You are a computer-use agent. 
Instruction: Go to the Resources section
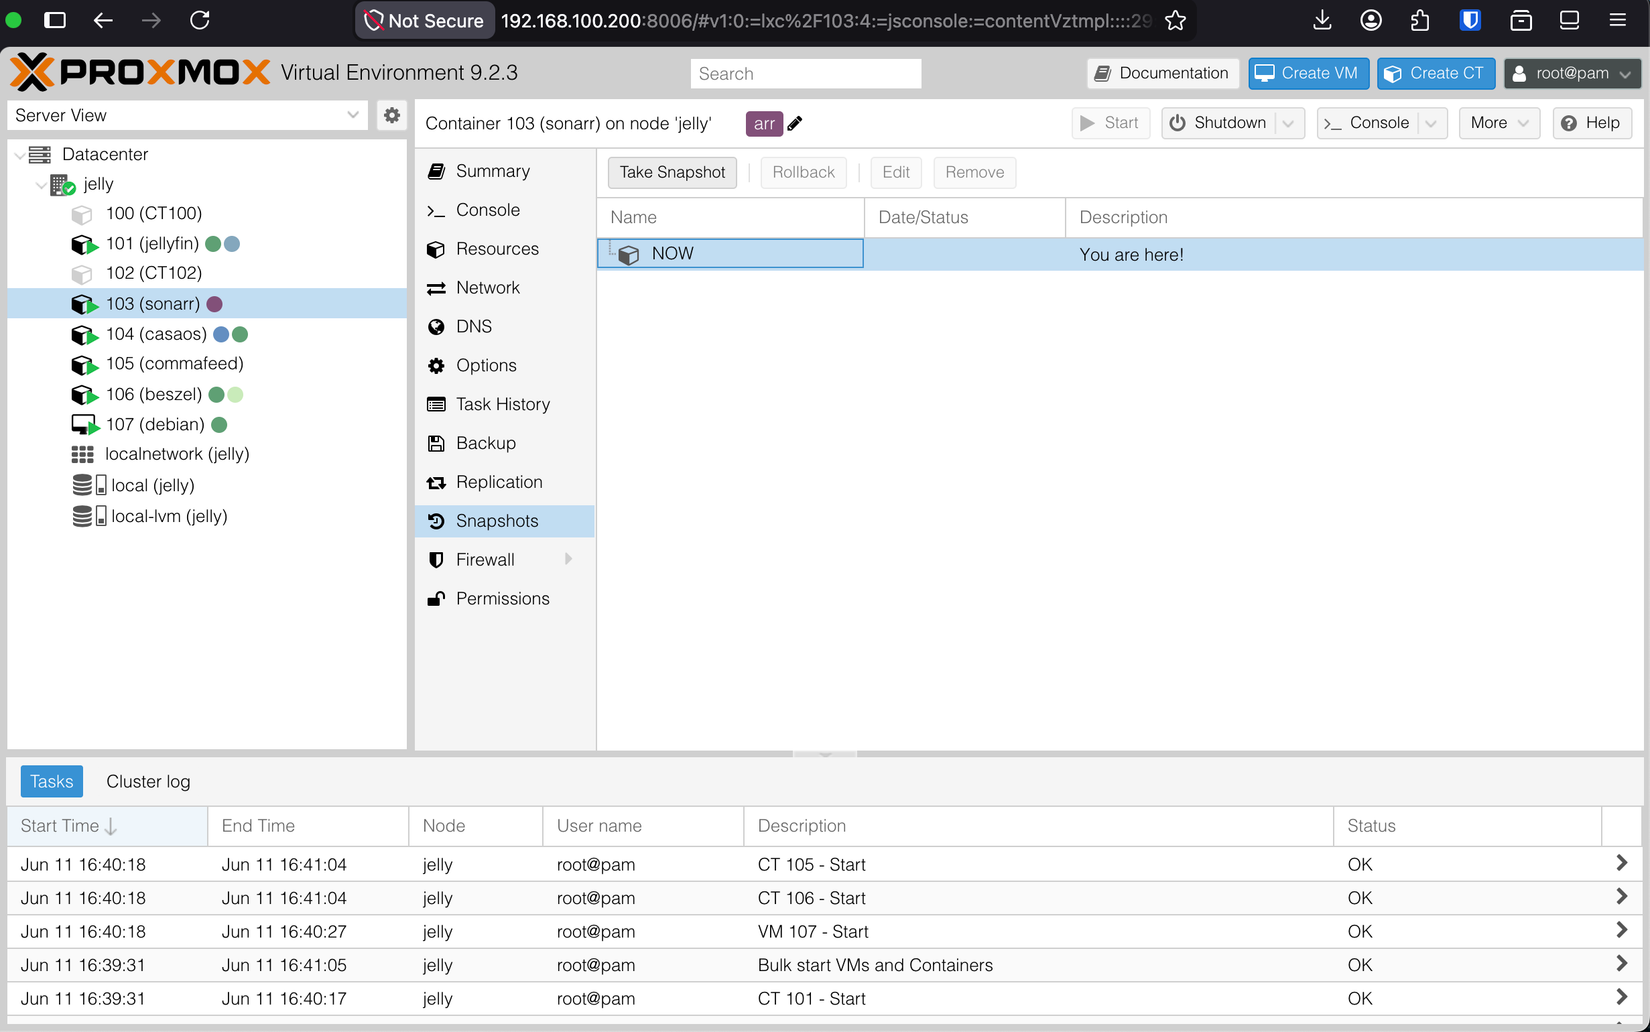click(x=505, y=249)
